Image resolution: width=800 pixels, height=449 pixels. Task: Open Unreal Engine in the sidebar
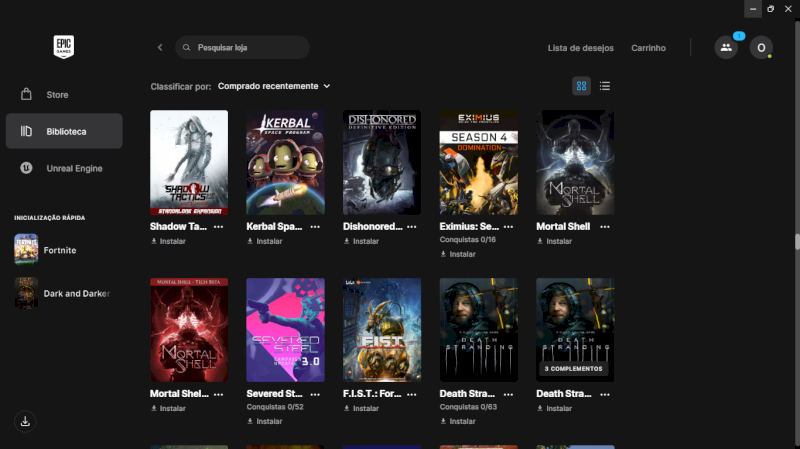click(74, 168)
